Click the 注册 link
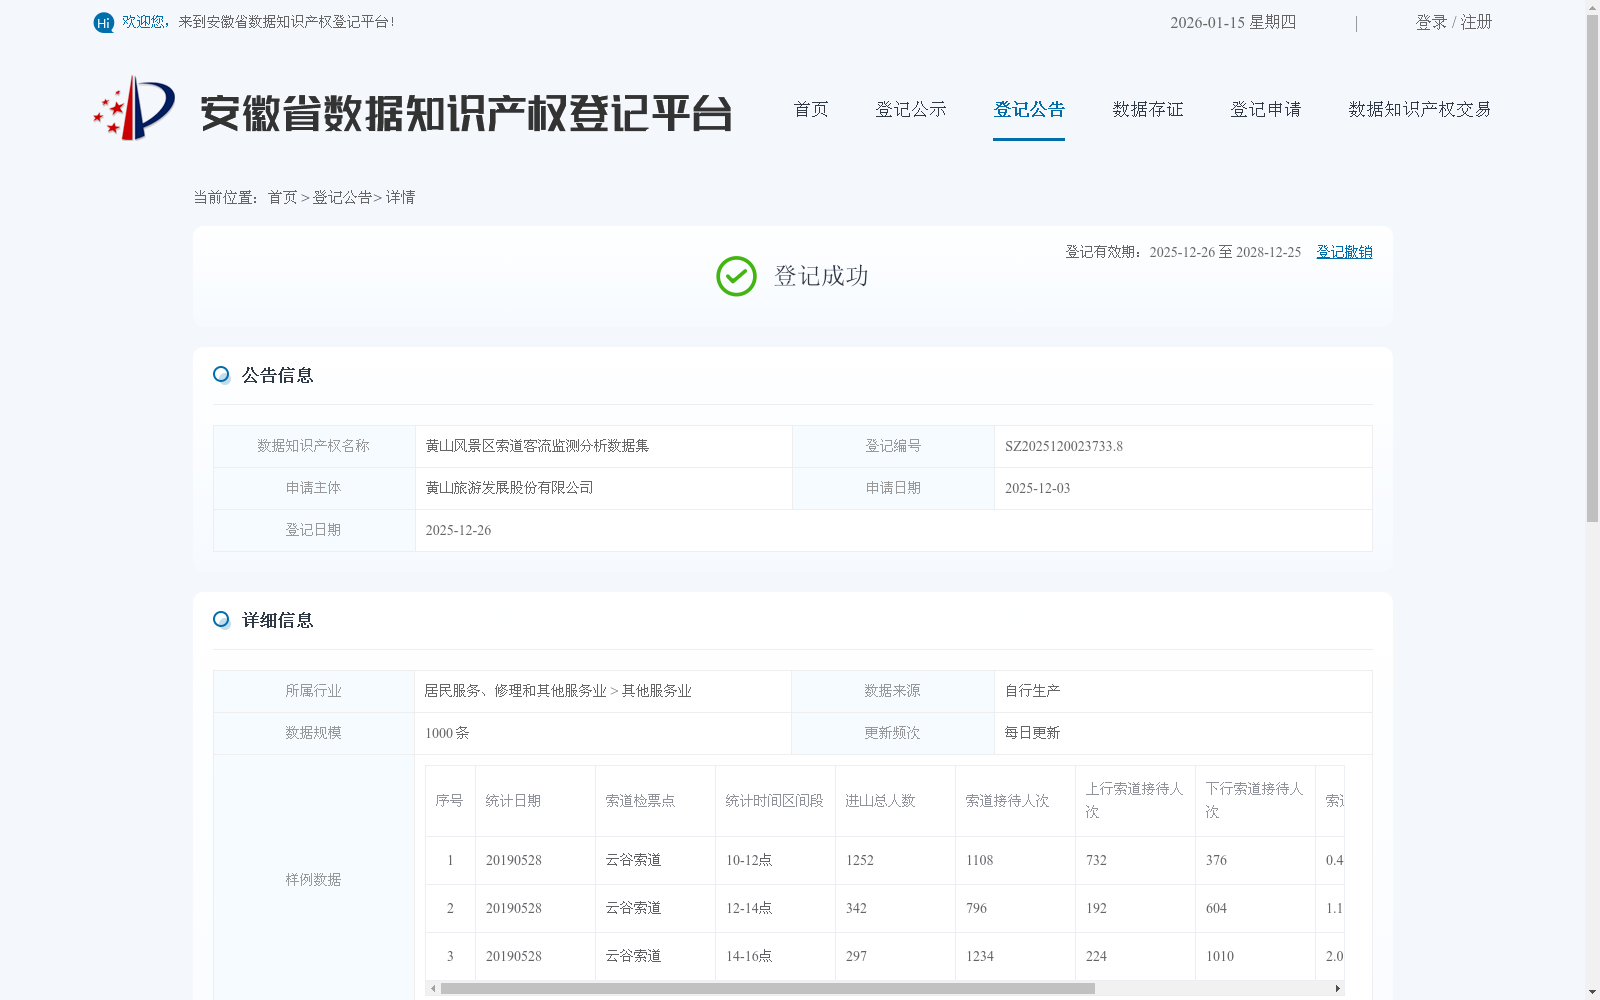Screen dimensions: 1600x1000 1478,22
